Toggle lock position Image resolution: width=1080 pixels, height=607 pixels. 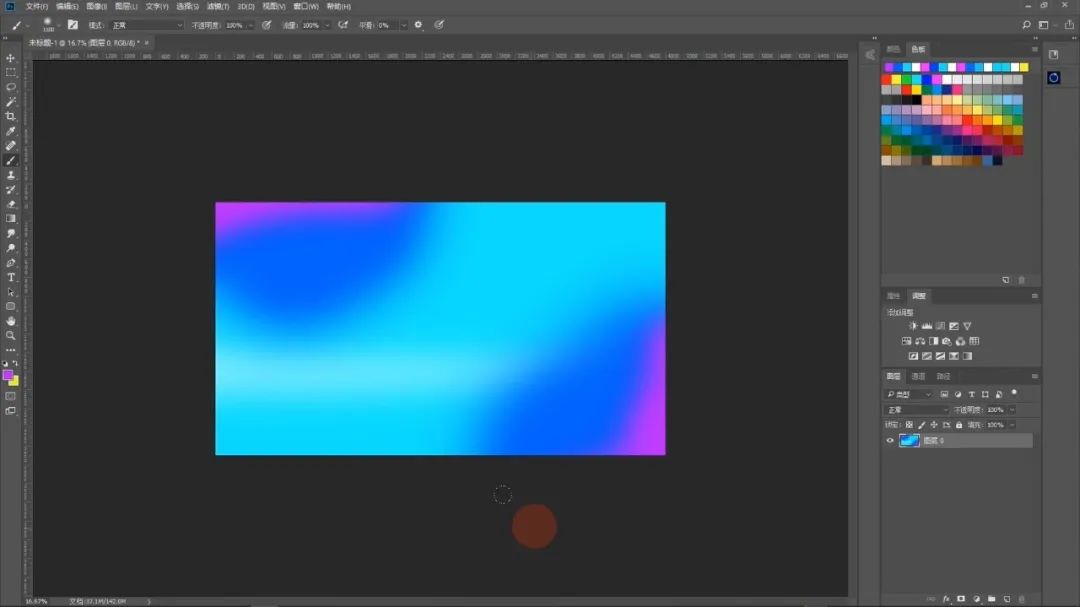click(x=934, y=425)
